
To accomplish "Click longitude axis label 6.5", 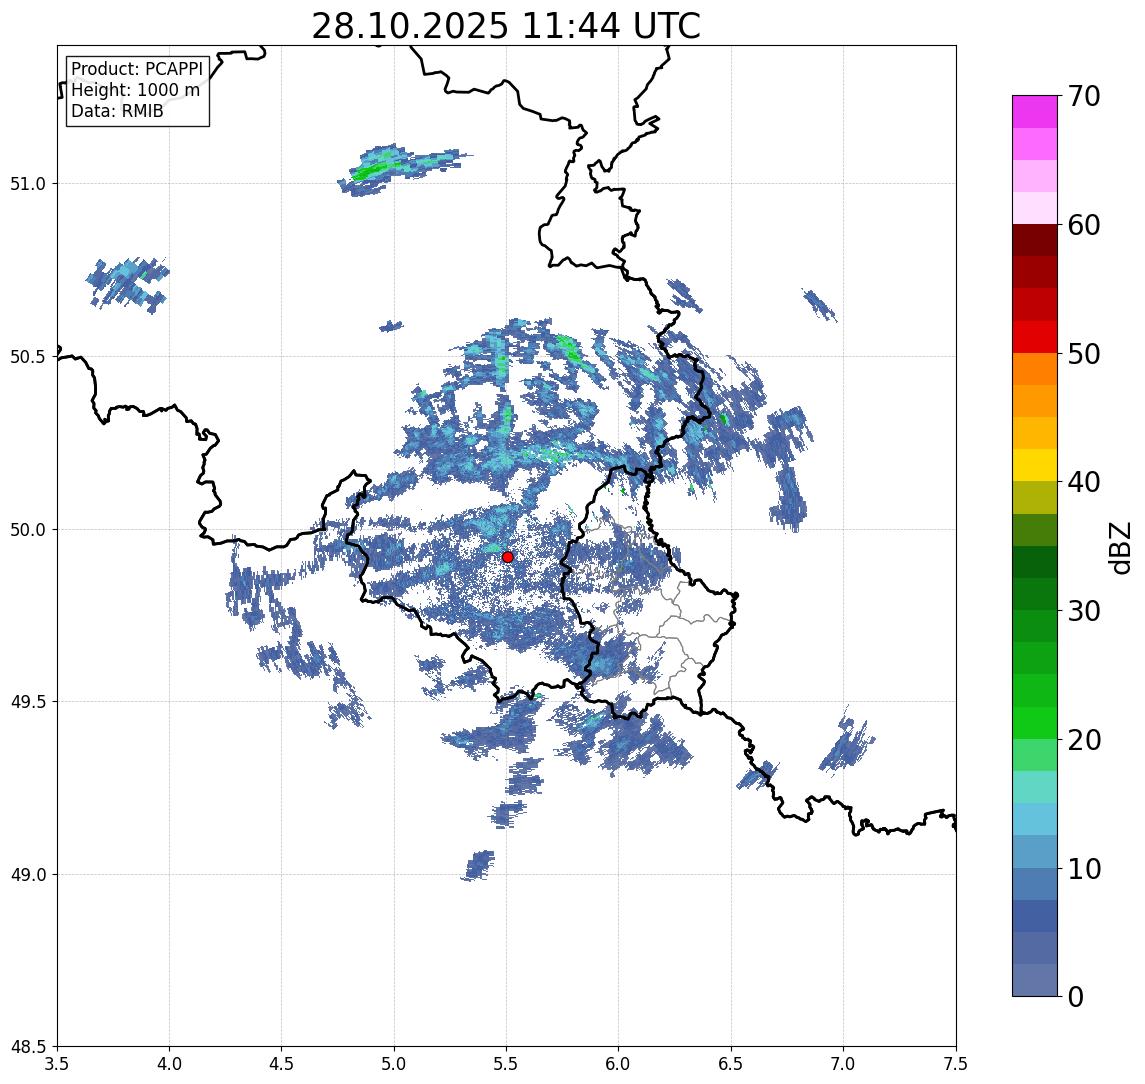I will [x=732, y=1064].
